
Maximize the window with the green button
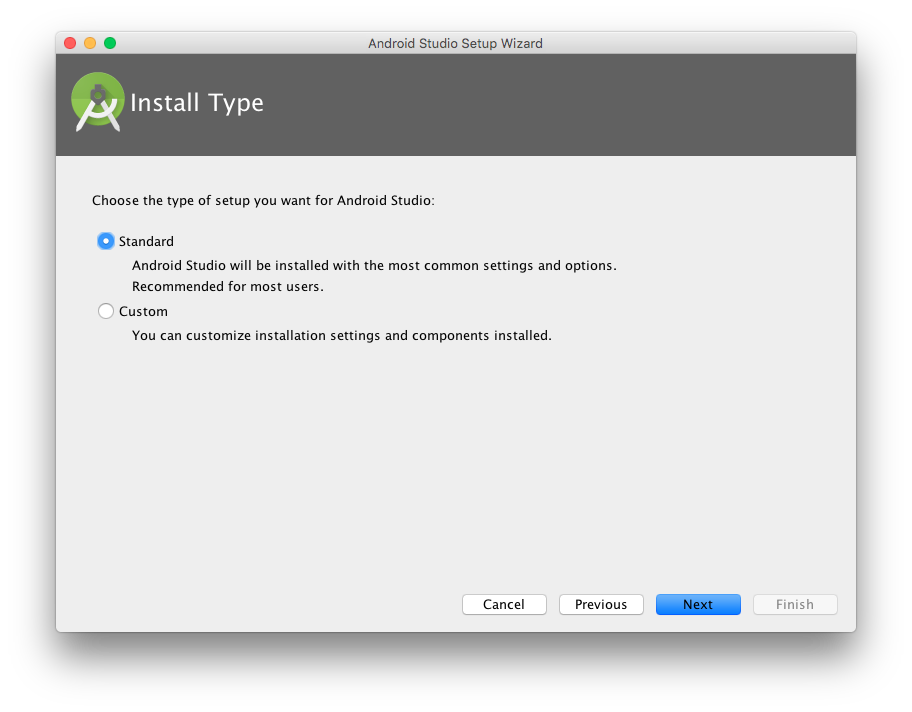click(x=110, y=43)
